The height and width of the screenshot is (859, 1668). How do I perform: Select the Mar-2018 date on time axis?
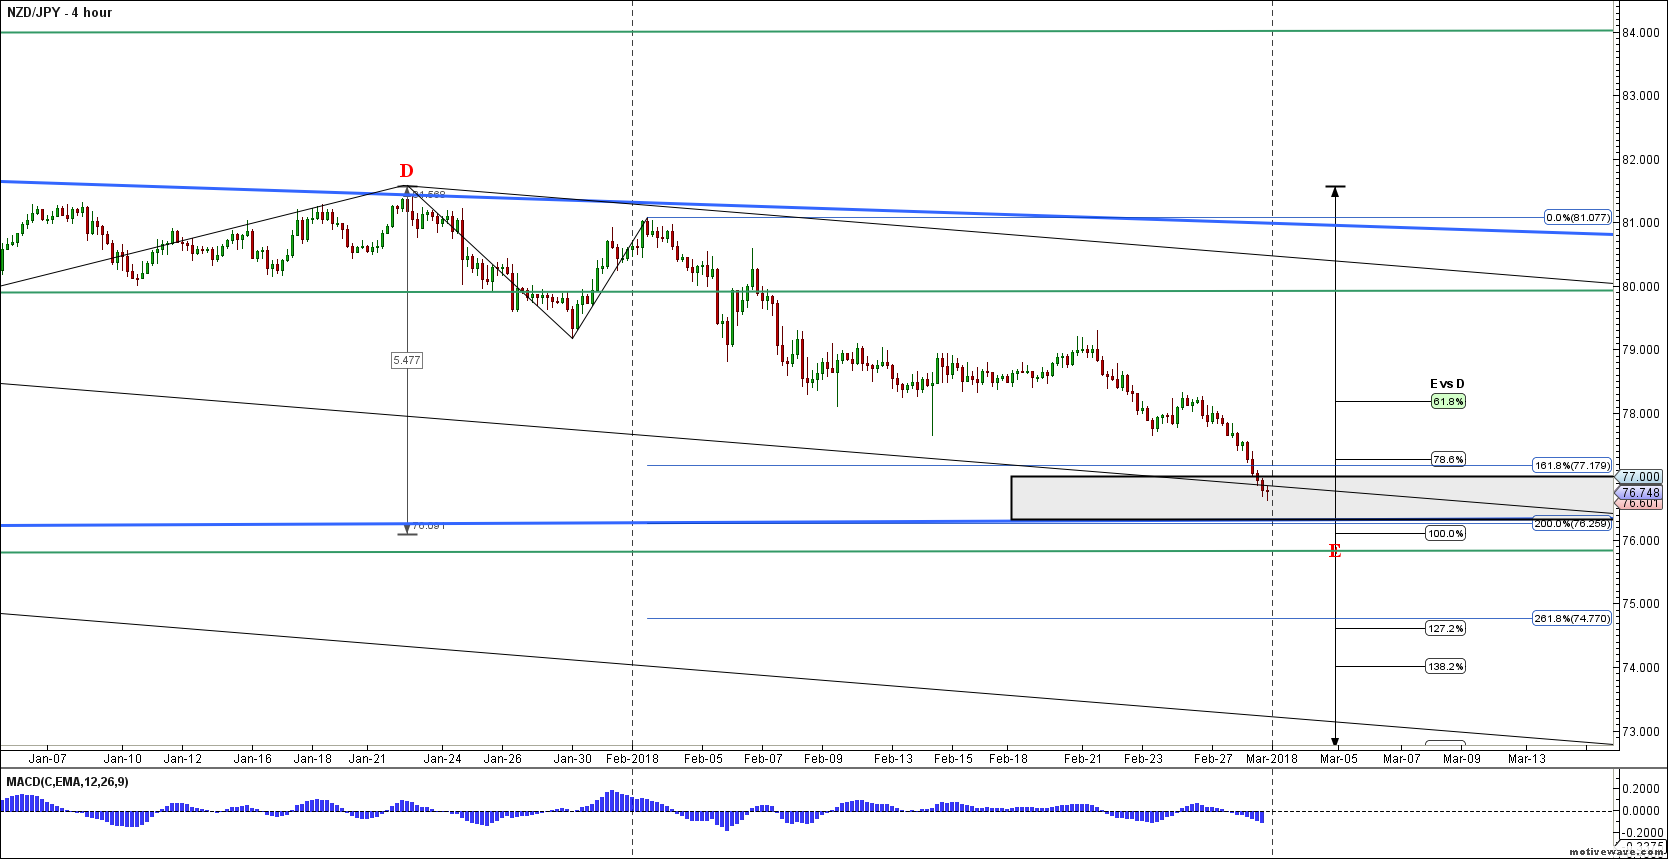[1272, 759]
